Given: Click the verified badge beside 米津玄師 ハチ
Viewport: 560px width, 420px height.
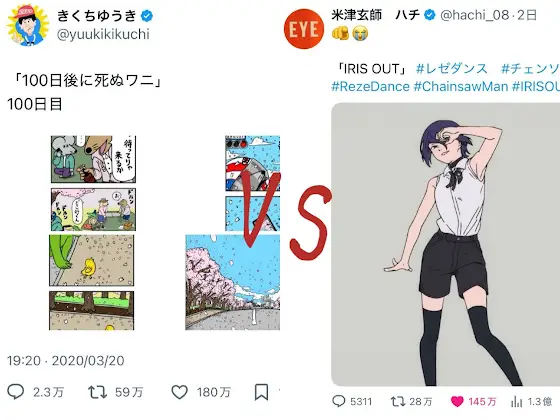Looking at the screenshot, I should click(x=430, y=15).
